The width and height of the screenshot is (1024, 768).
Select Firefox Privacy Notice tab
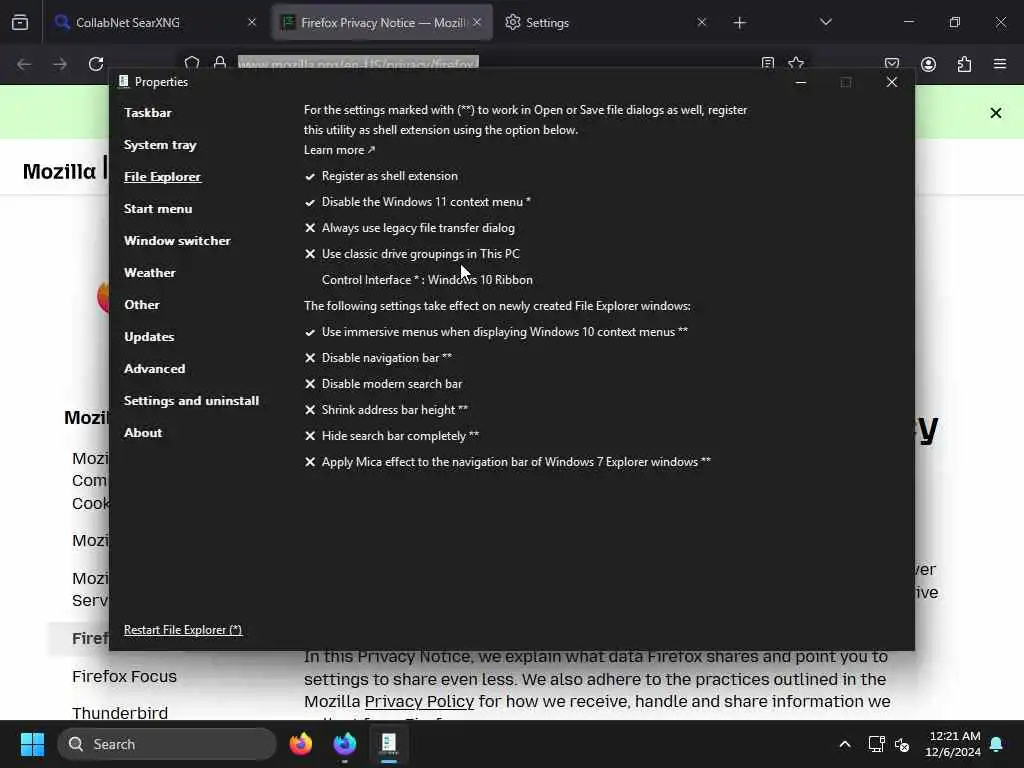382,22
